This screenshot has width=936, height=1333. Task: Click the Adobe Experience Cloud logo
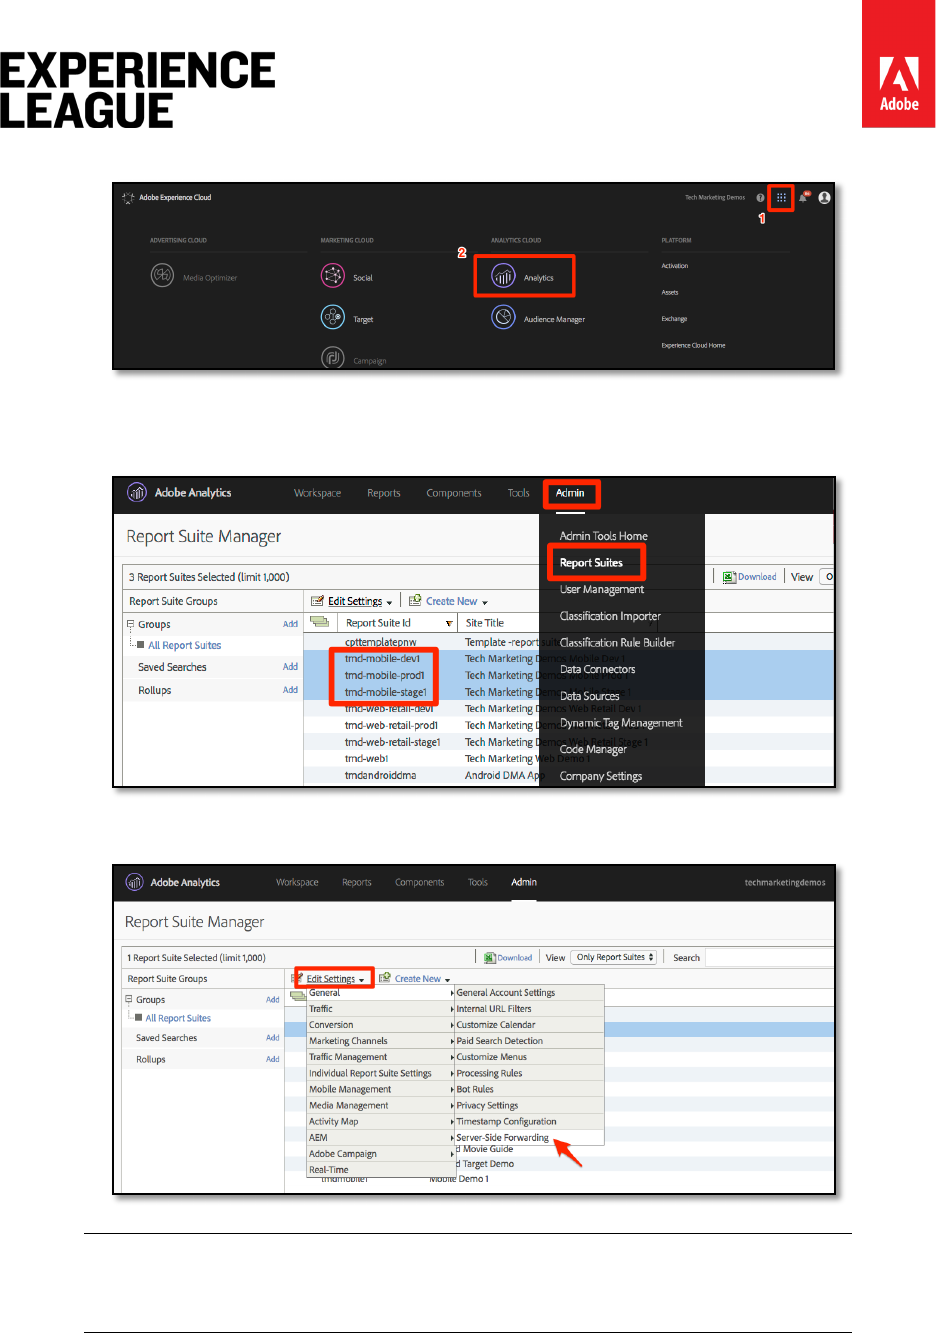click(x=128, y=198)
